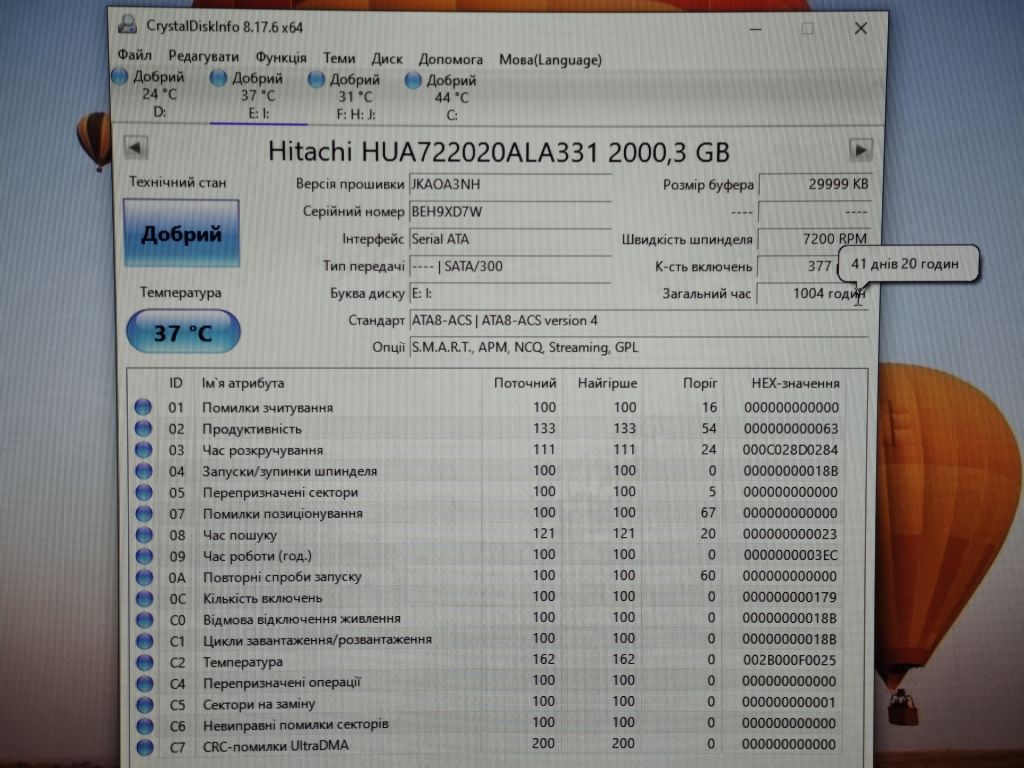The height and width of the screenshot is (768, 1024).
Task: Click the Технічний стан label
Action: [x=178, y=182]
